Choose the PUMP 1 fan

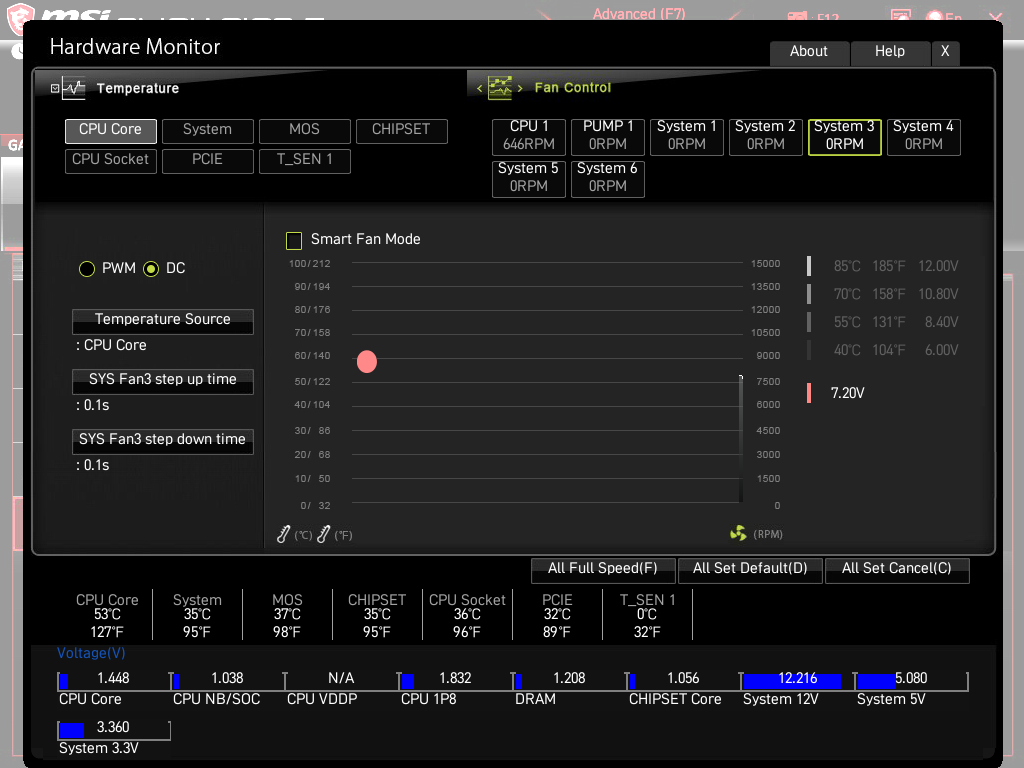coord(608,136)
